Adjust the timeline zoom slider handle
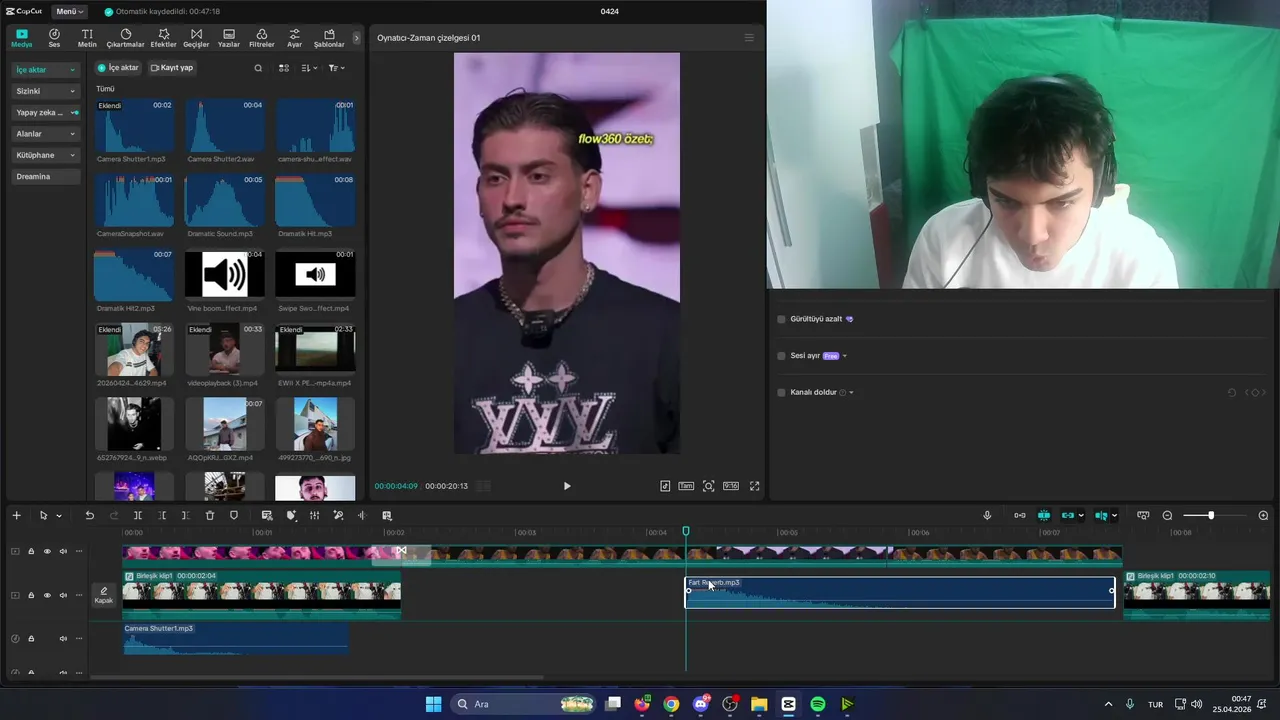The height and width of the screenshot is (720, 1280). 1211,516
